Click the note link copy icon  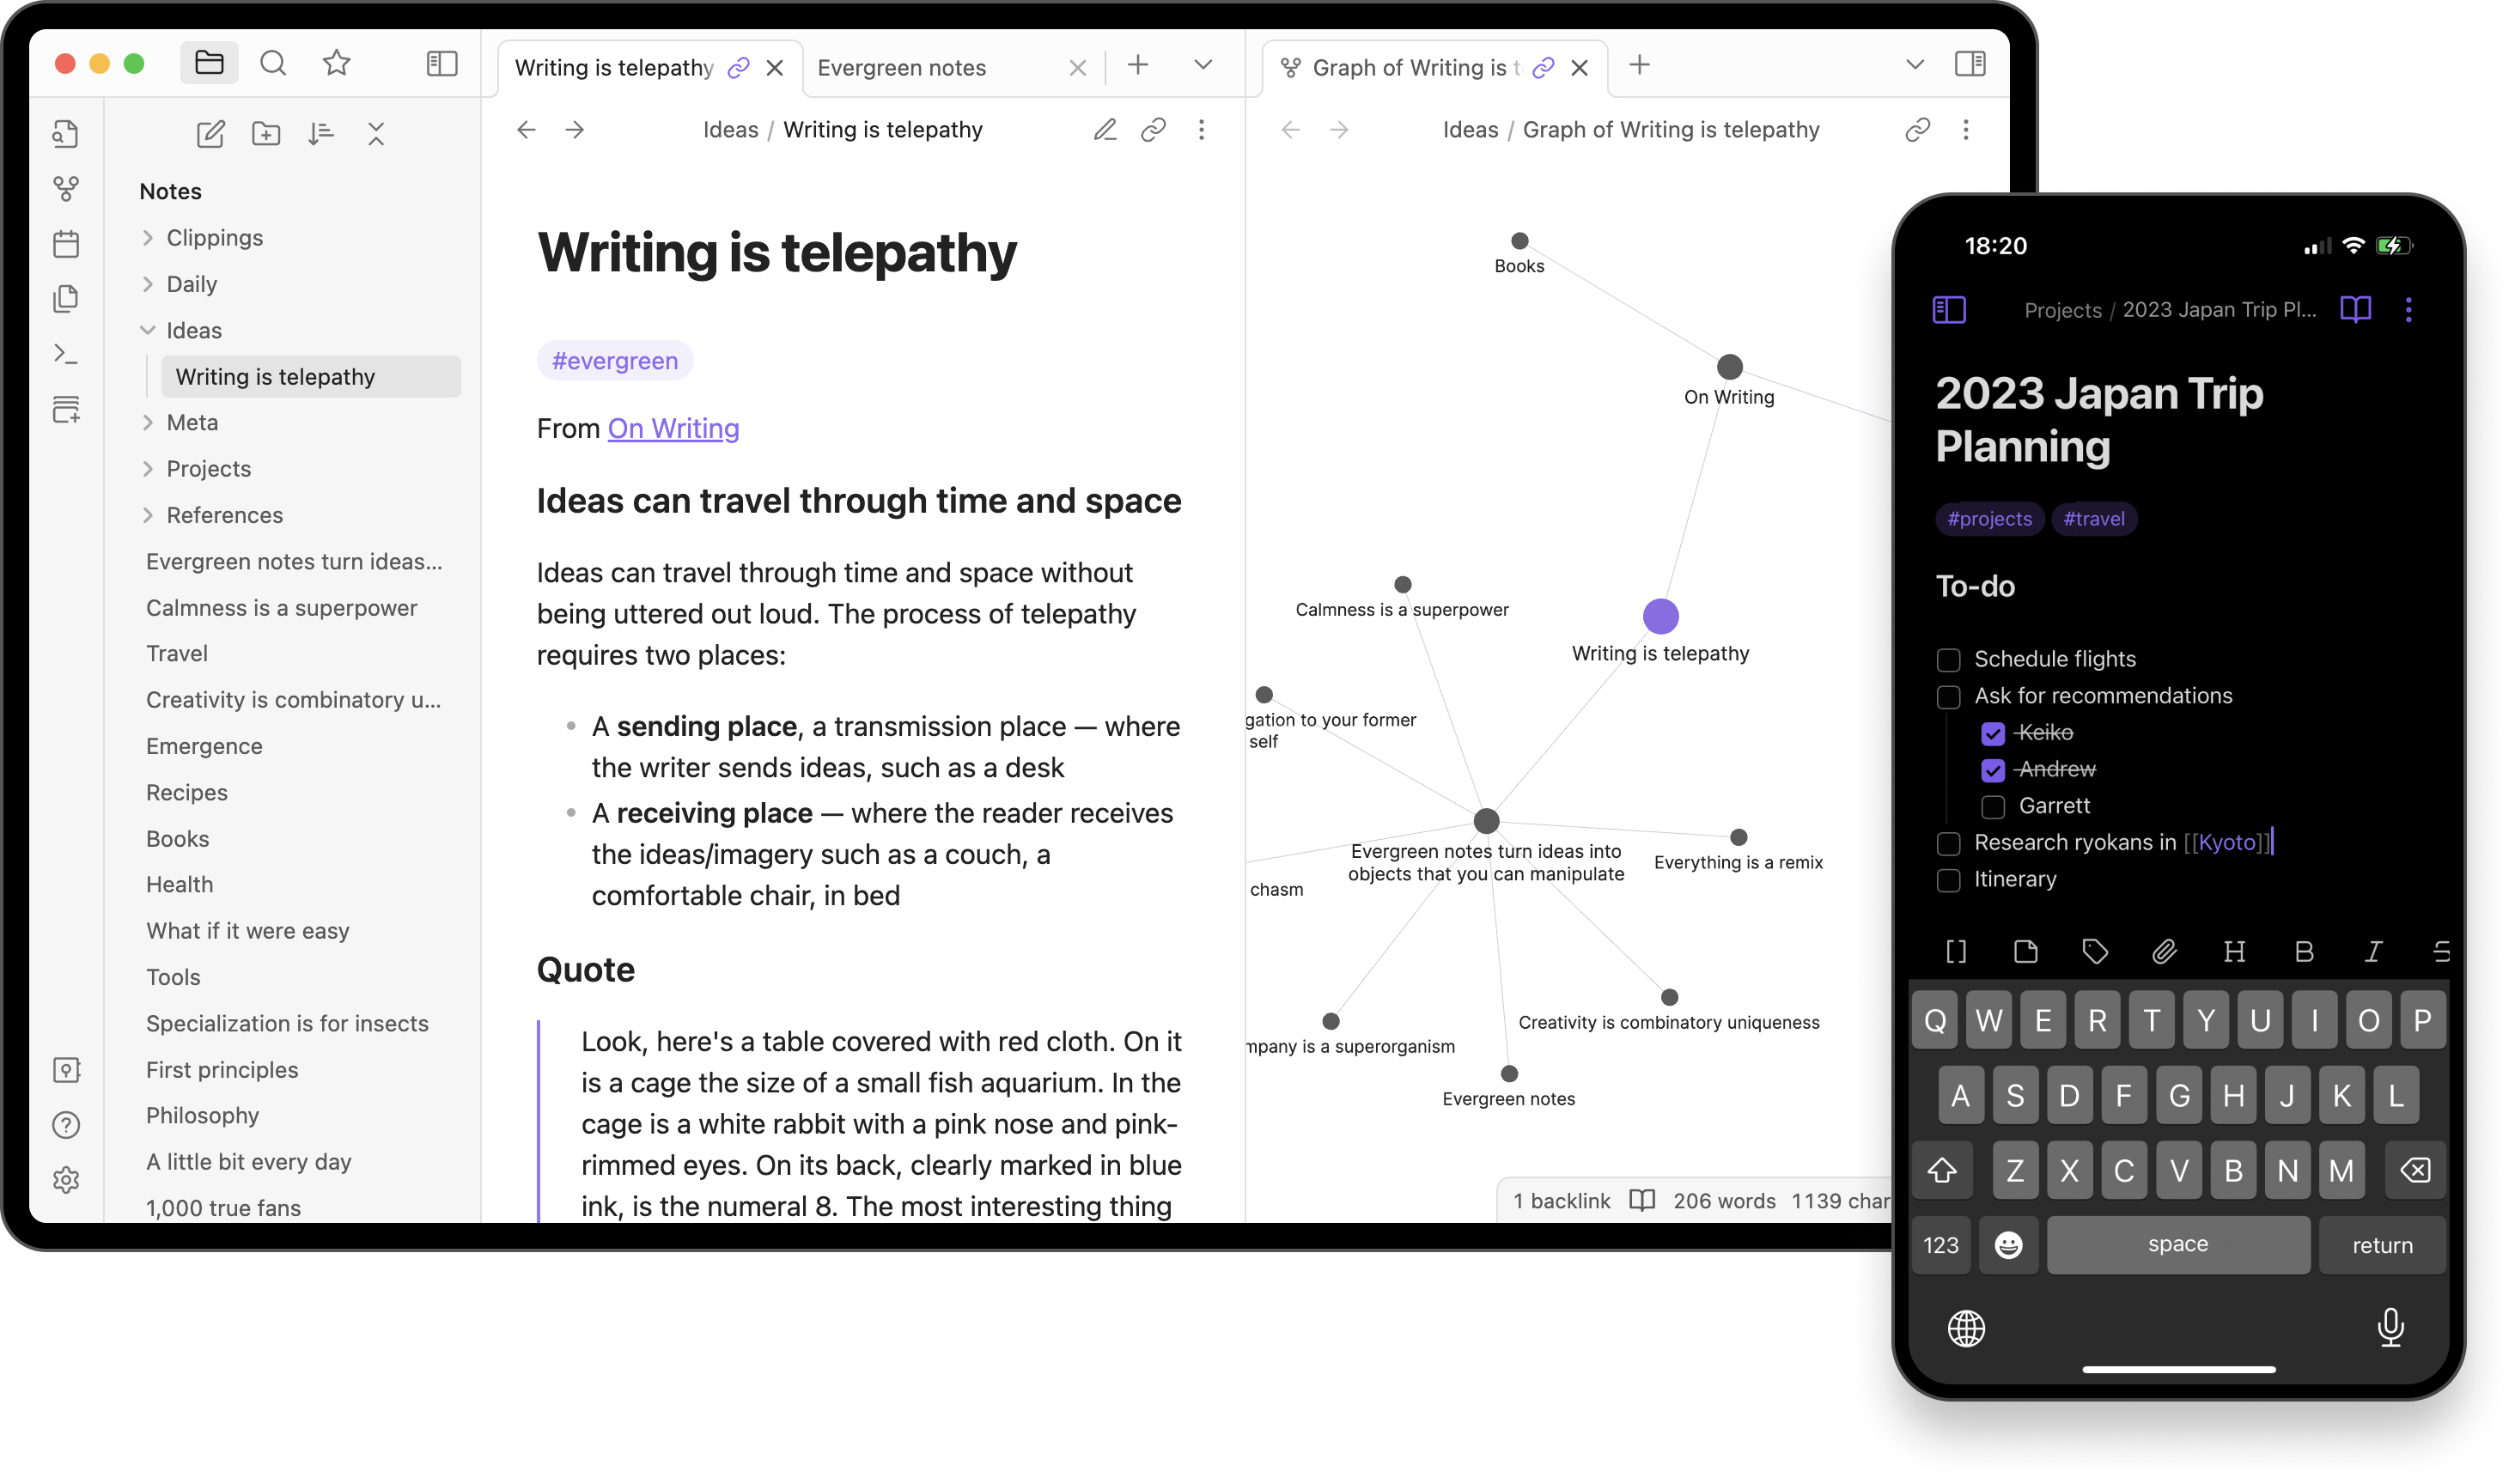point(1150,129)
